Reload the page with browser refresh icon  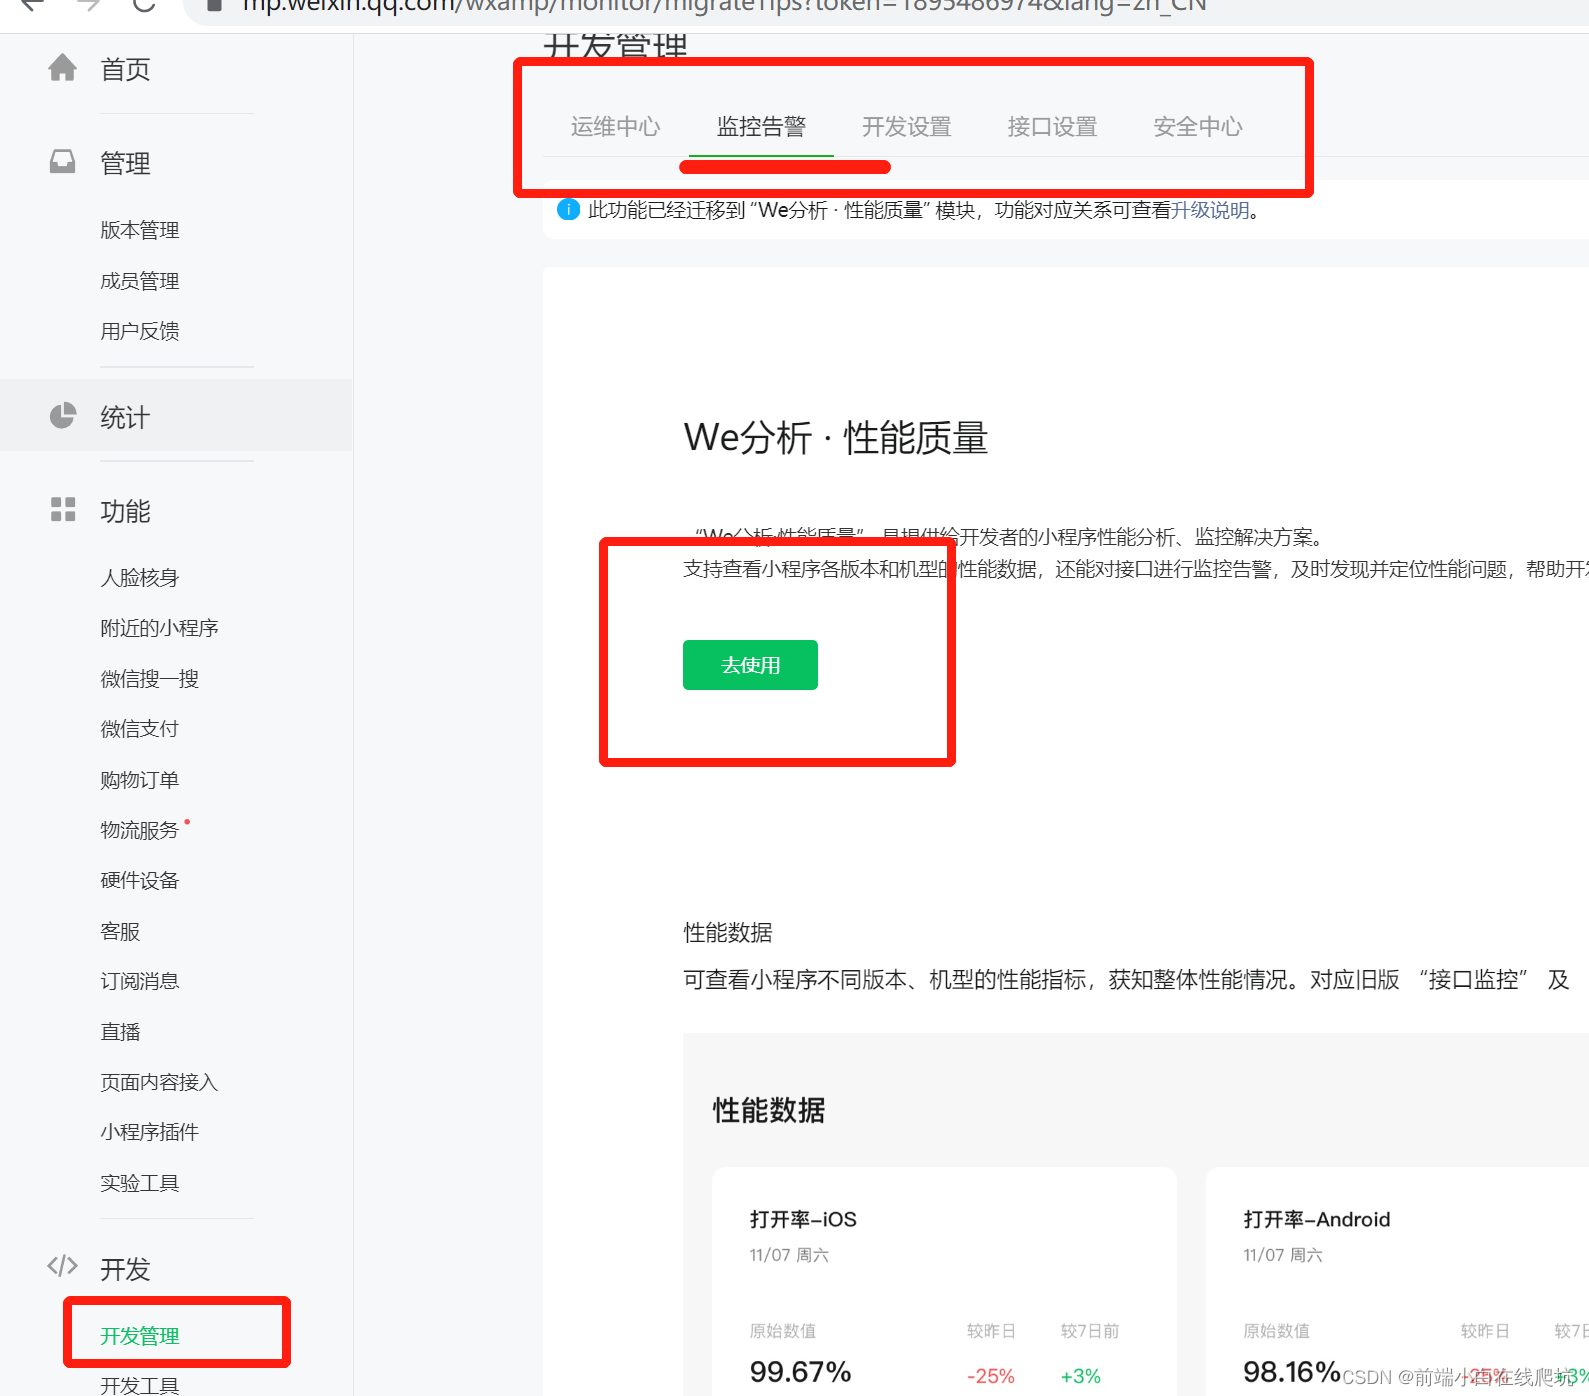coord(145,5)
